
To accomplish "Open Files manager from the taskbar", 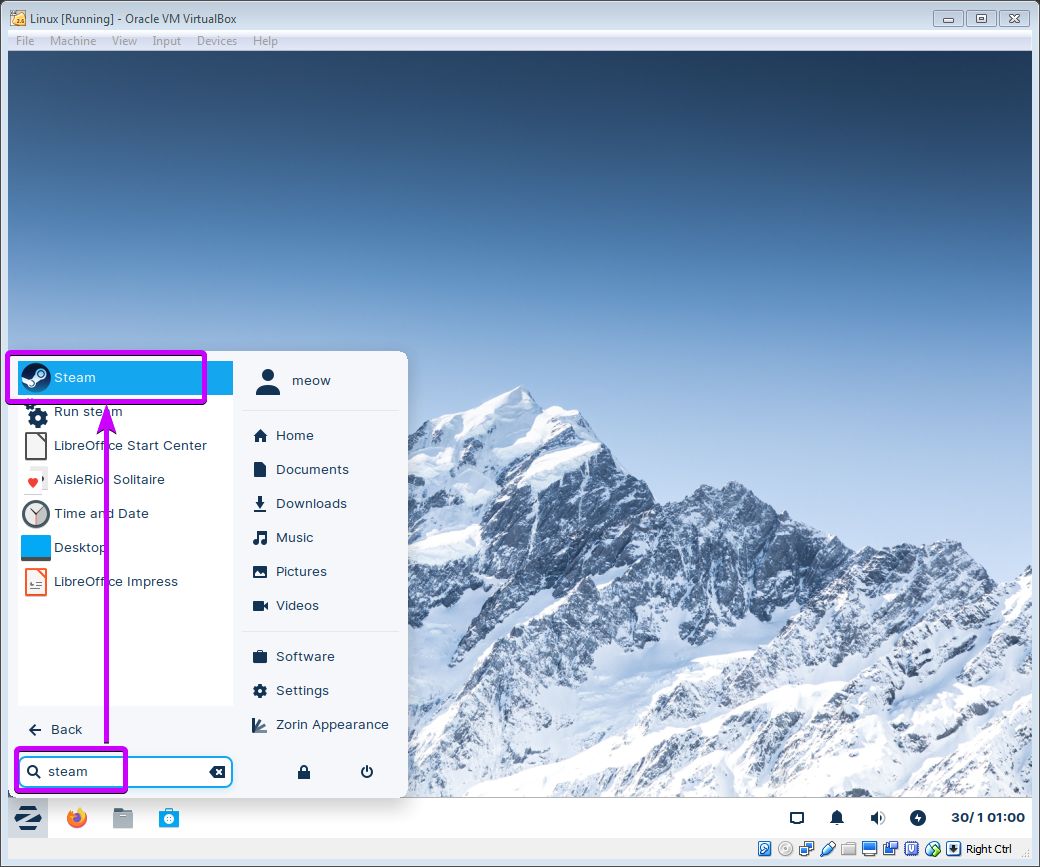I will pyautogui.click(x=123, y=818).
